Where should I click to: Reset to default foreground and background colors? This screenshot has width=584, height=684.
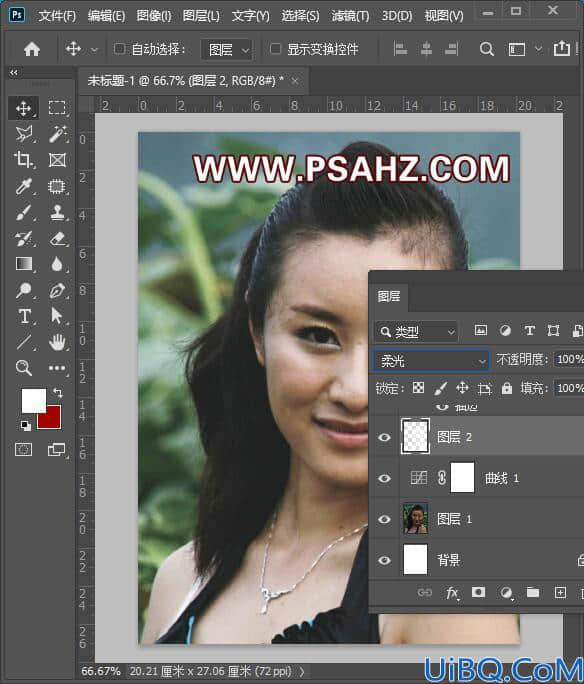coord(25,425)
